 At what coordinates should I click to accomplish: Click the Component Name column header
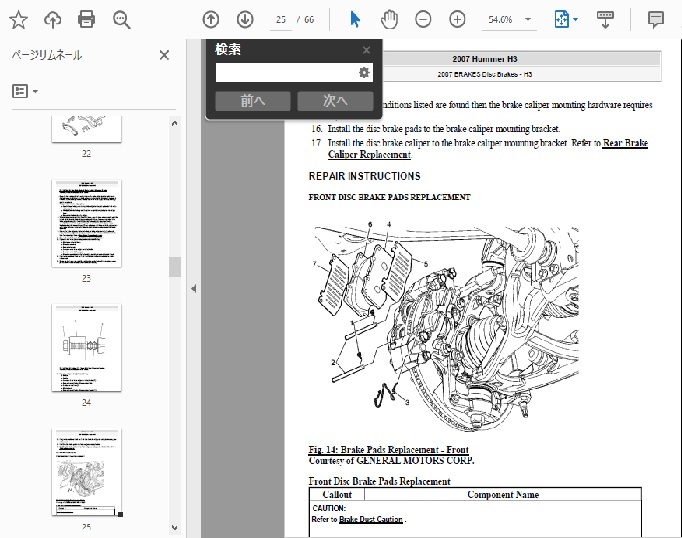[x=503, y=495]
